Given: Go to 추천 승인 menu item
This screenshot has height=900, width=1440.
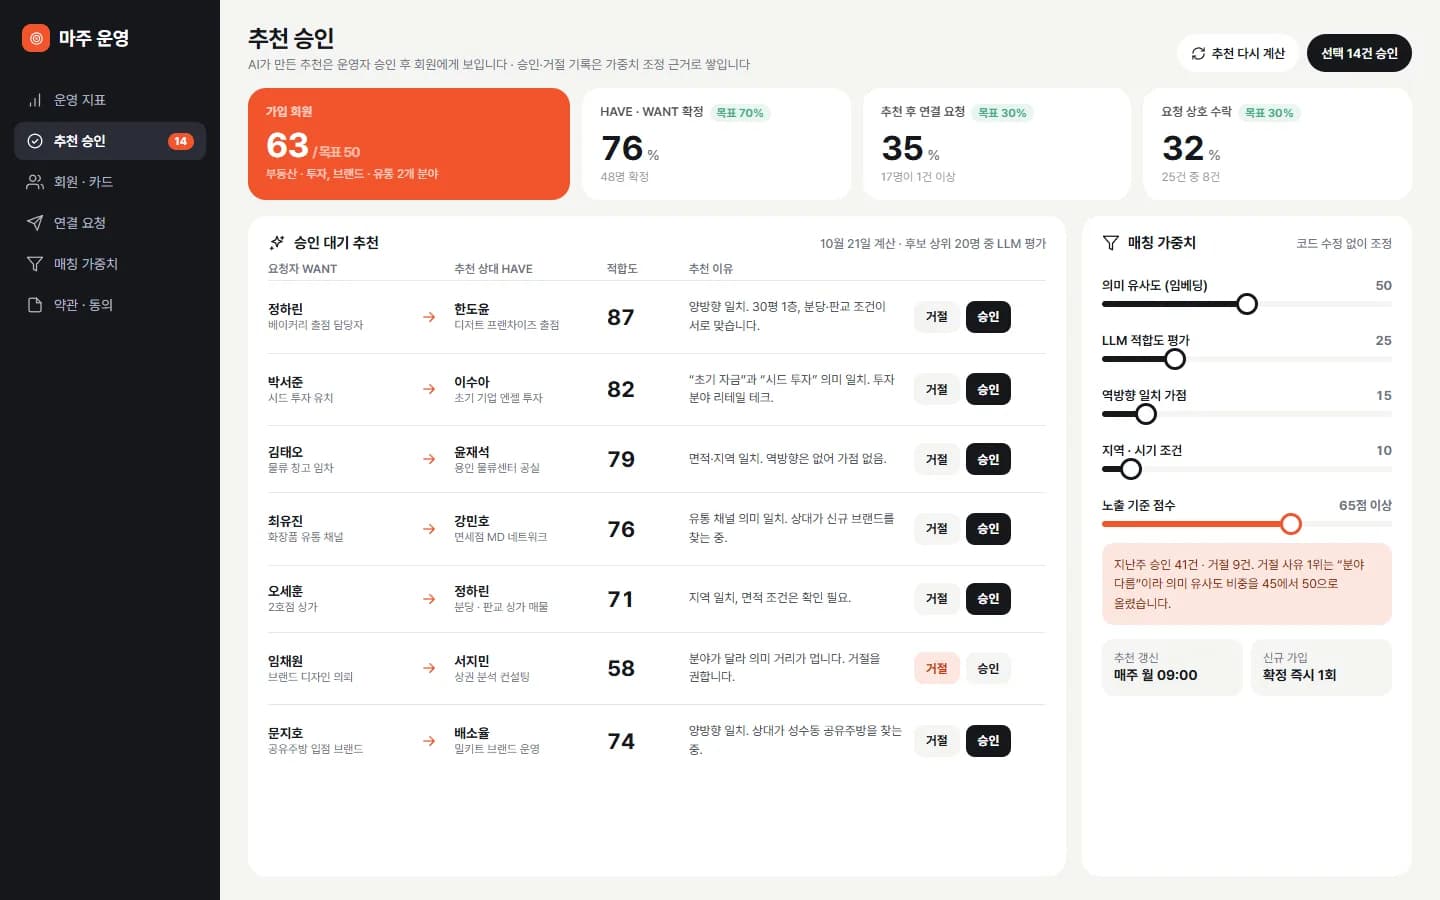Looking at the screenshot, I should tap(110, 141).
